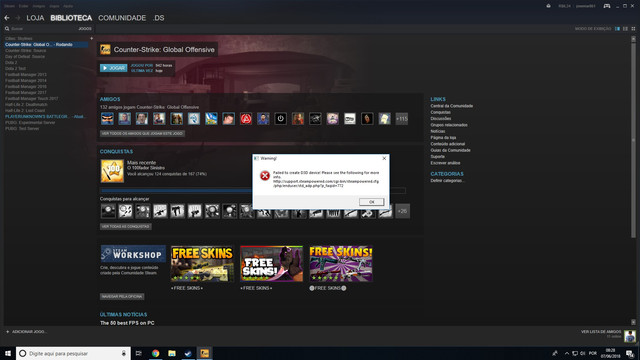Close the Warning dialog with the X
The width and height of the screenshot is (640, 360).
[384, 158]
